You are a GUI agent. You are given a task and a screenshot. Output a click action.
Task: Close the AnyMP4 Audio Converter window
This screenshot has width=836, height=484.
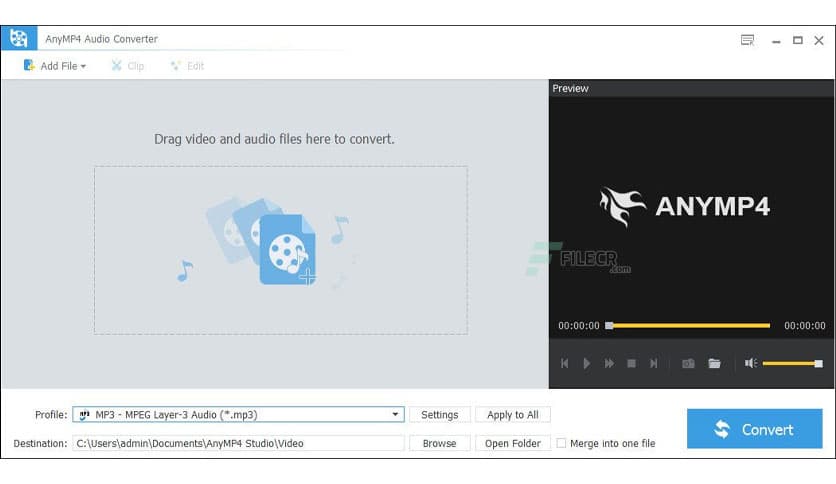click(x=819, y=40)
